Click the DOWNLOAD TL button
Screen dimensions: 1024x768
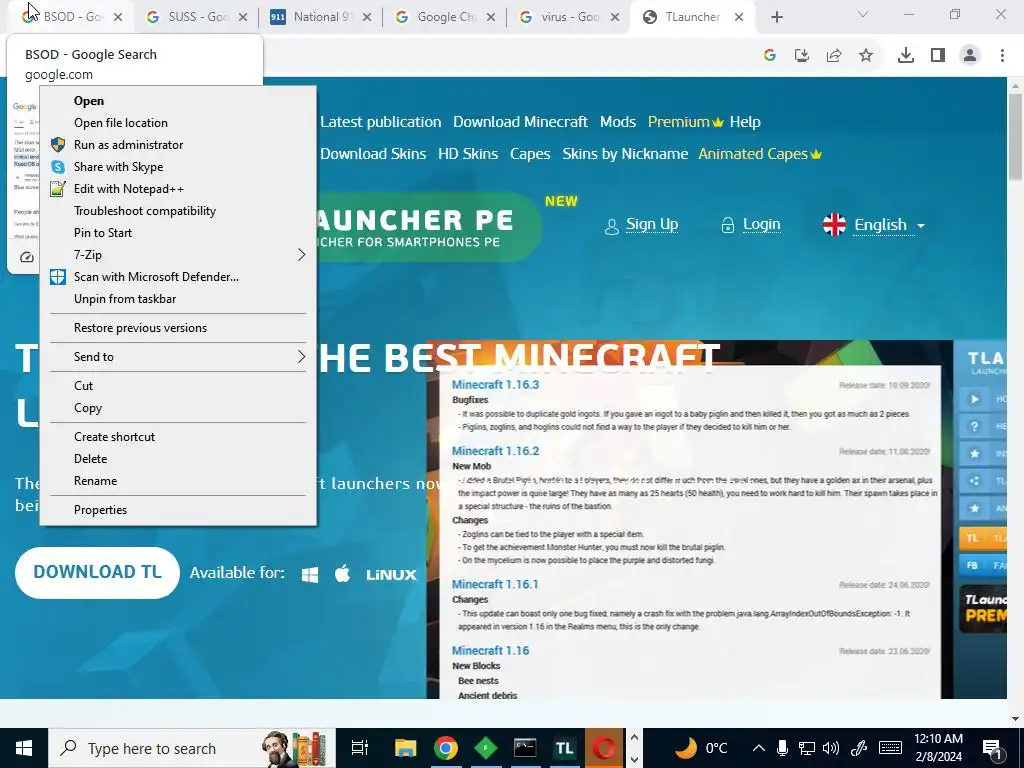[x=97, y=573]
